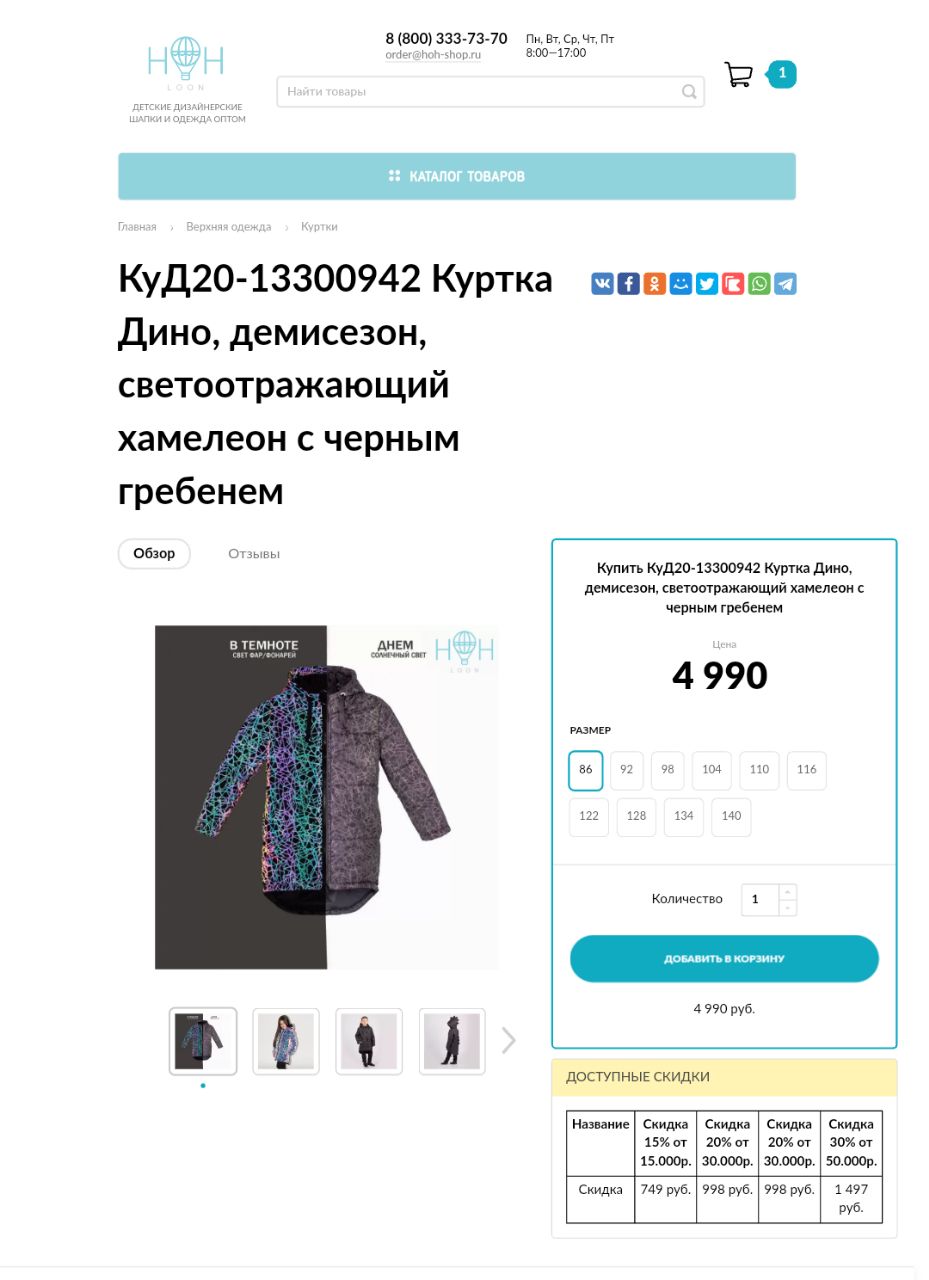Share the product on Twitter

(707, 284)
